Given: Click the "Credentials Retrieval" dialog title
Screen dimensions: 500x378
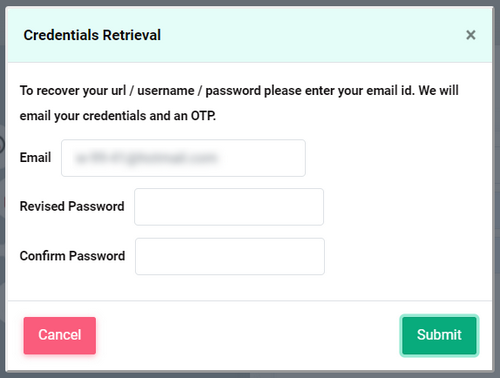Looking at the screenshot, I should [x=92, y=35].
